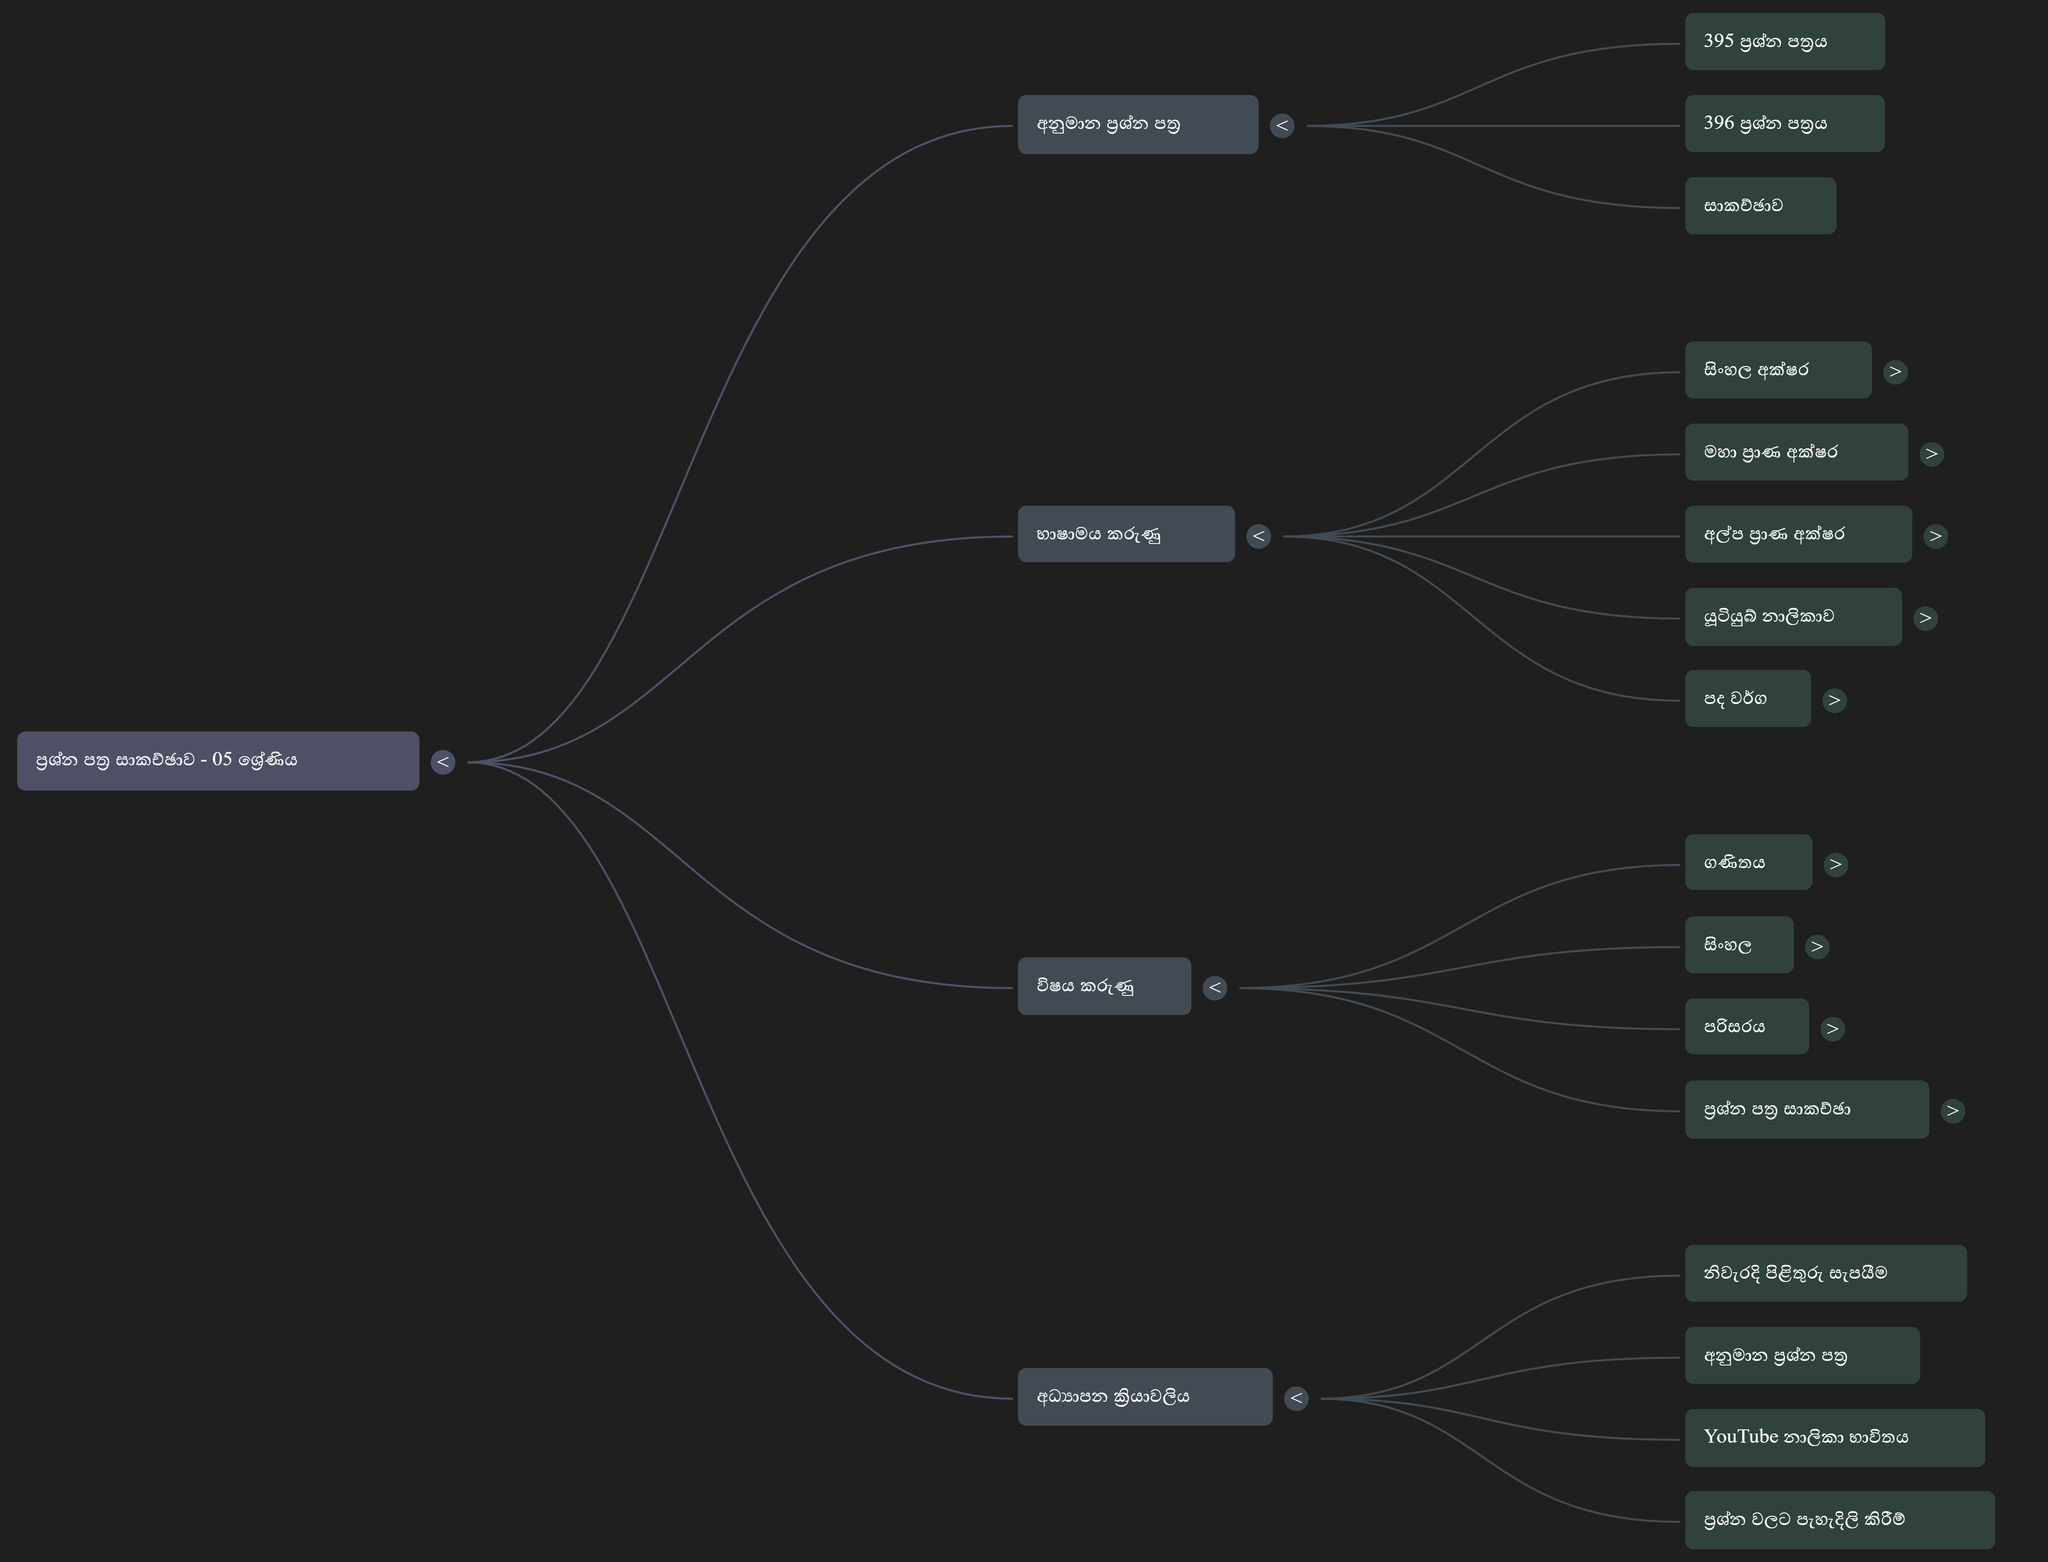Expand the පරිසරය node arrow
This screenshot has height=1562, width=2048.
[x=1832, y=1028]
